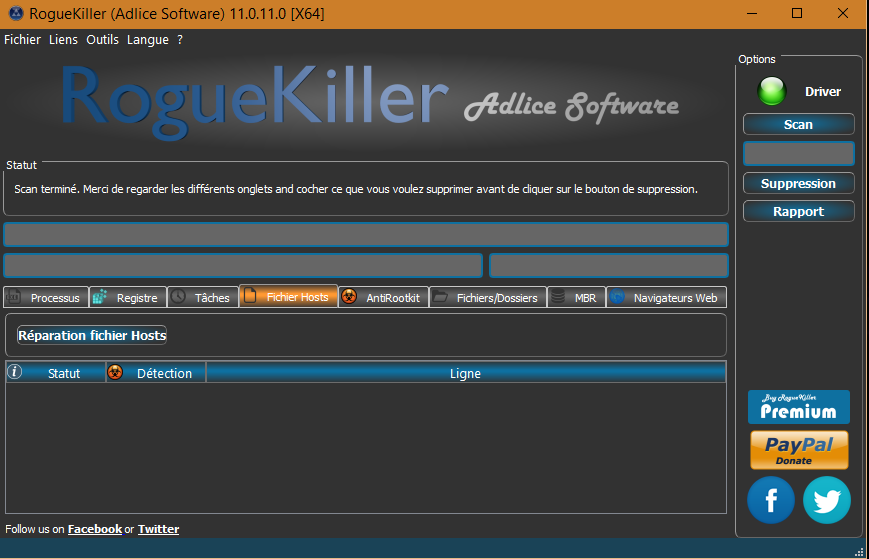Switch to the Processus tab
The height and width of the screenshot is (559, 869).
tap(46, 298)
